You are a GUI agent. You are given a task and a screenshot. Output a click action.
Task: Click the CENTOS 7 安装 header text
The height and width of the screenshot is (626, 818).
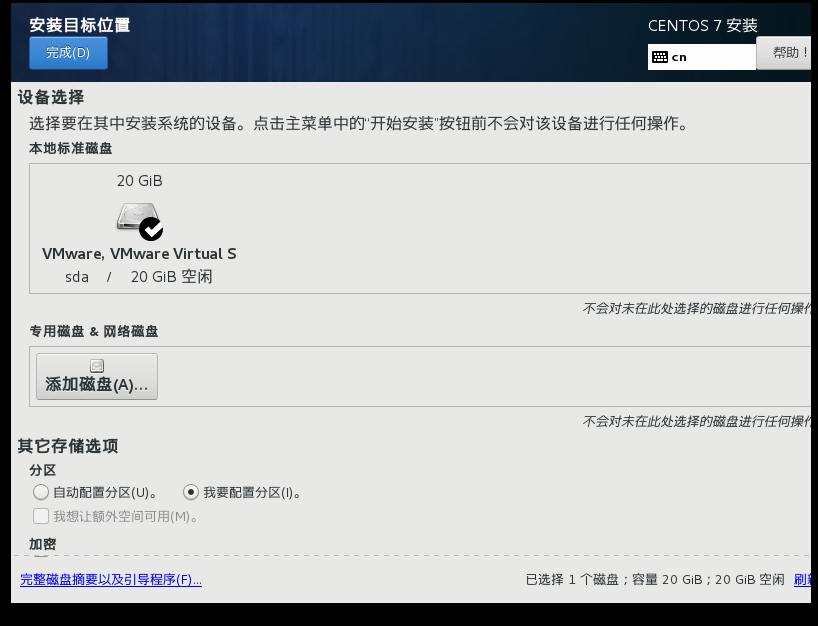click(703, 26)
